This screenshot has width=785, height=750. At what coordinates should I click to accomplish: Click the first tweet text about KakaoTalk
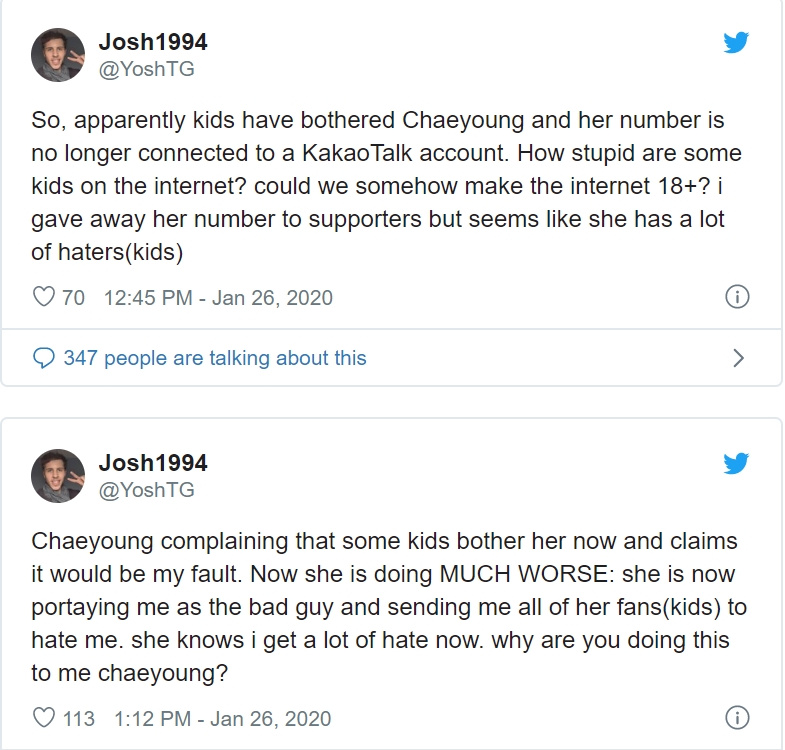coord(386,186)
